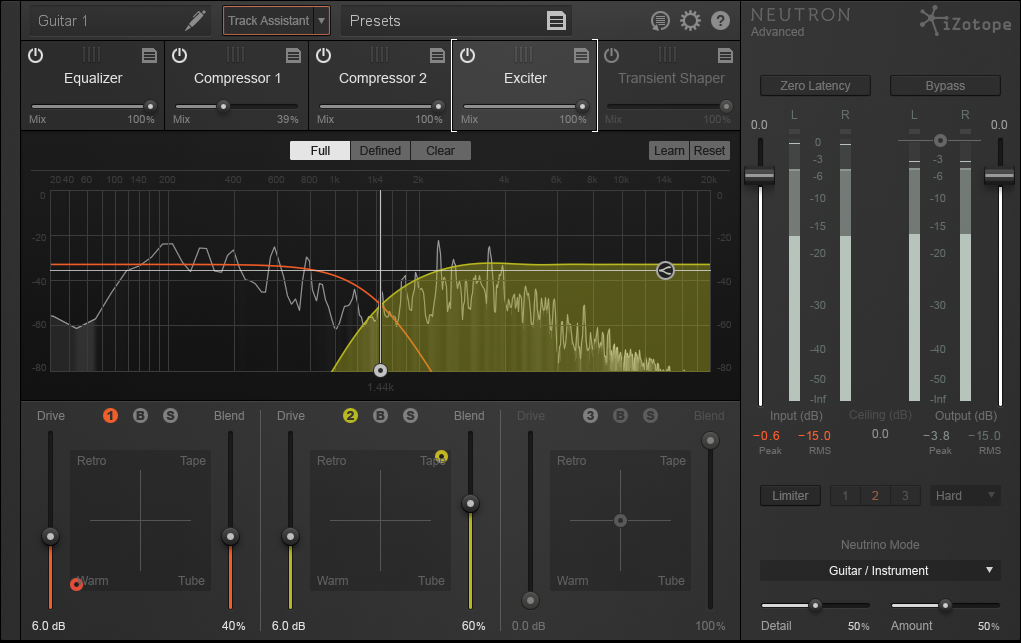Solo band 2 with S button
The width and height of the screenshot is (1021, 643).
[x=410, y=416]
